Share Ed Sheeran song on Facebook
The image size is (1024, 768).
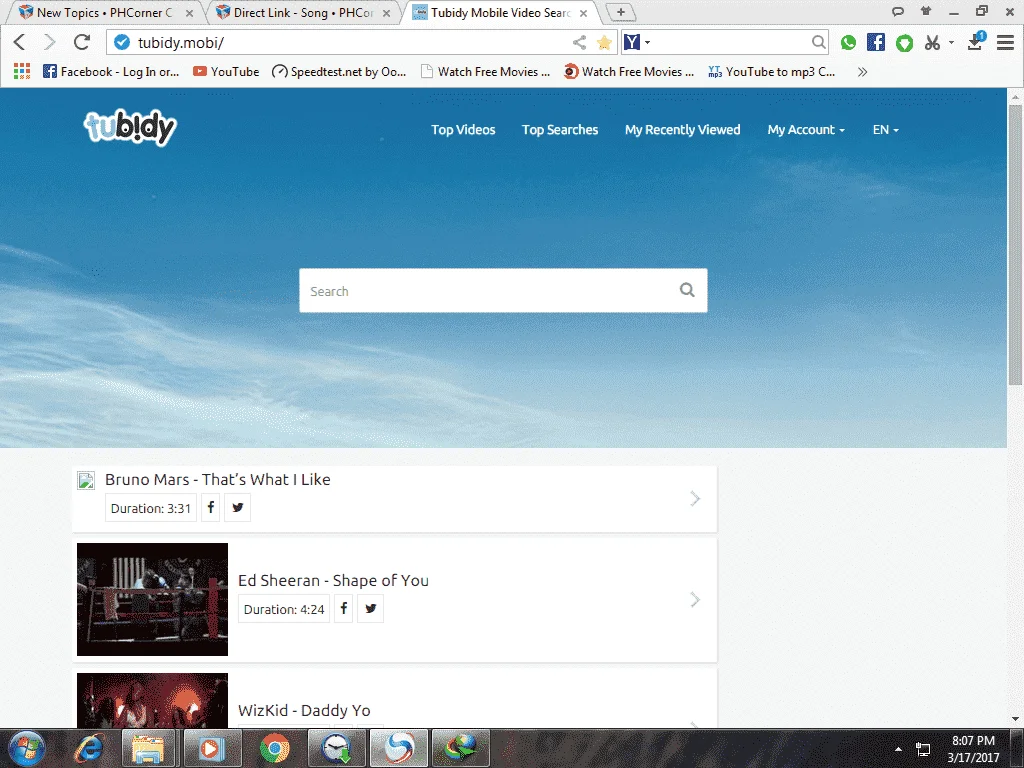(344, 609)
